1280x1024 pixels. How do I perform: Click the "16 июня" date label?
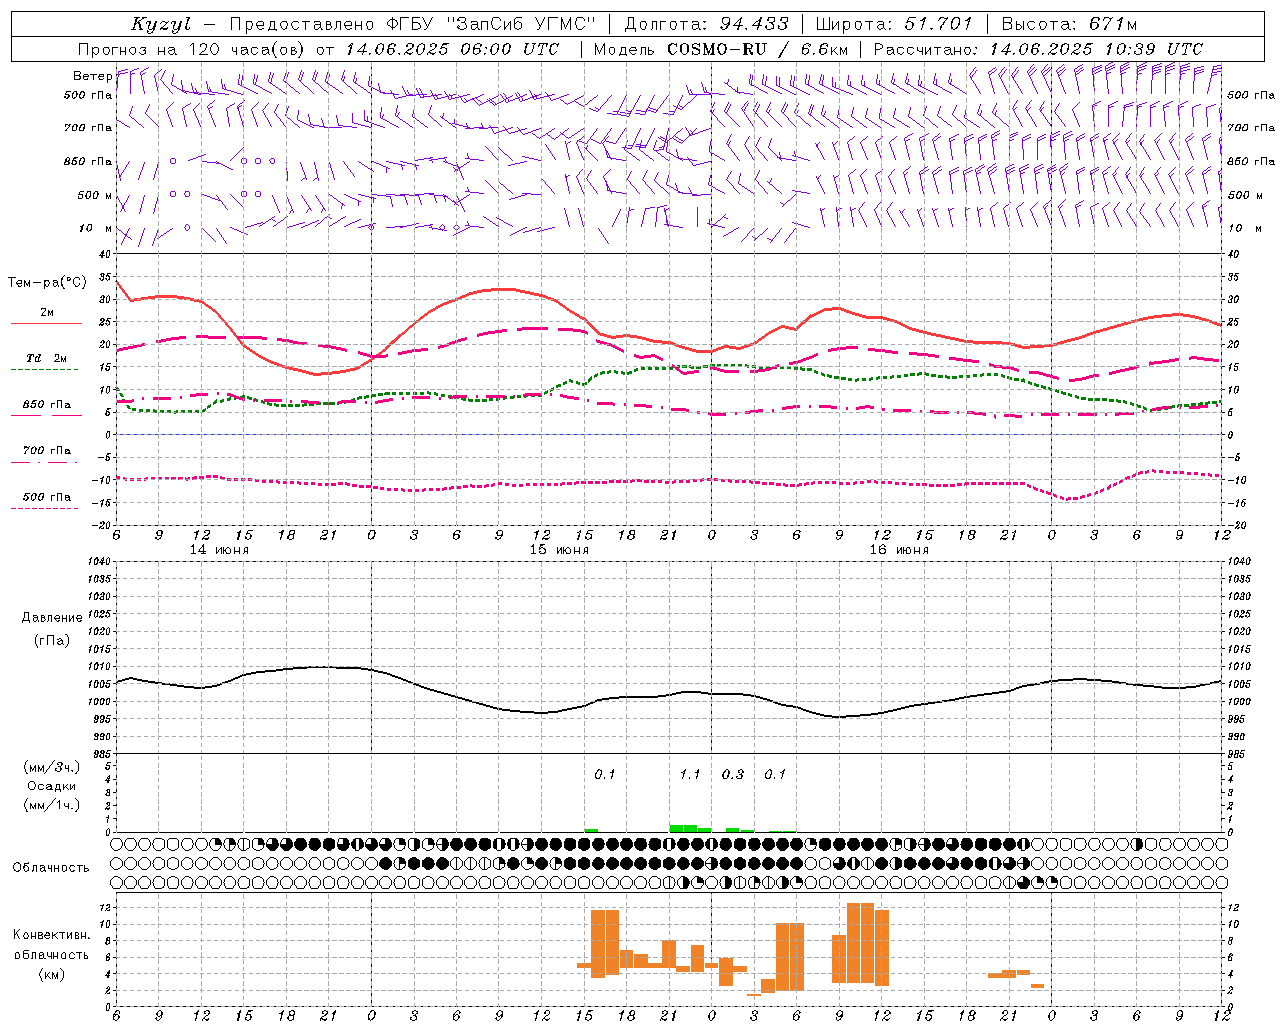[x=899, y=550]
